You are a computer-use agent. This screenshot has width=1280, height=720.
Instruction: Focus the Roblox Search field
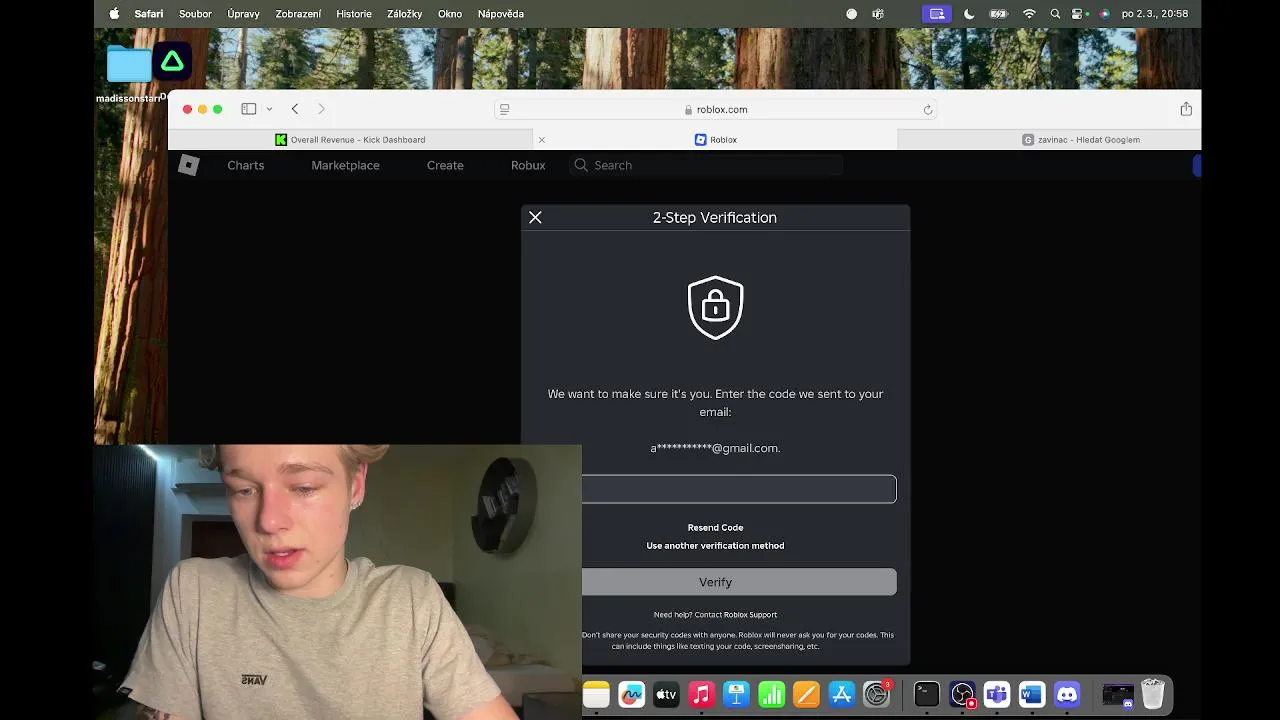click(x=705, y=165)
